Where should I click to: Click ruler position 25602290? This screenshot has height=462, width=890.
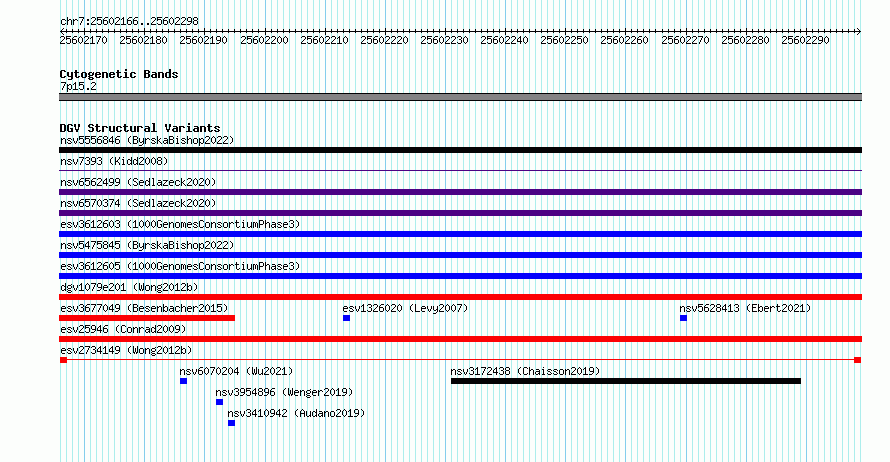[805, 40]
